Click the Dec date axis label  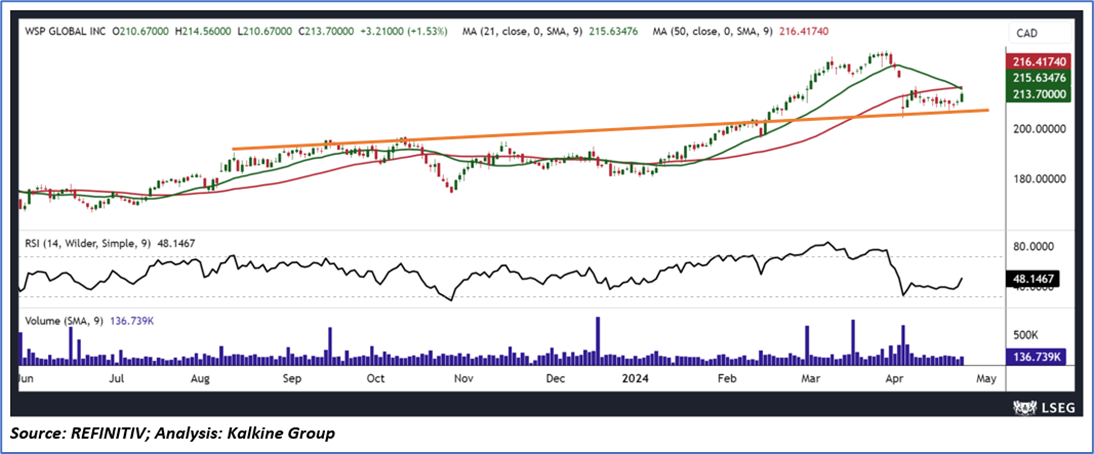click(x=555, y=379)
